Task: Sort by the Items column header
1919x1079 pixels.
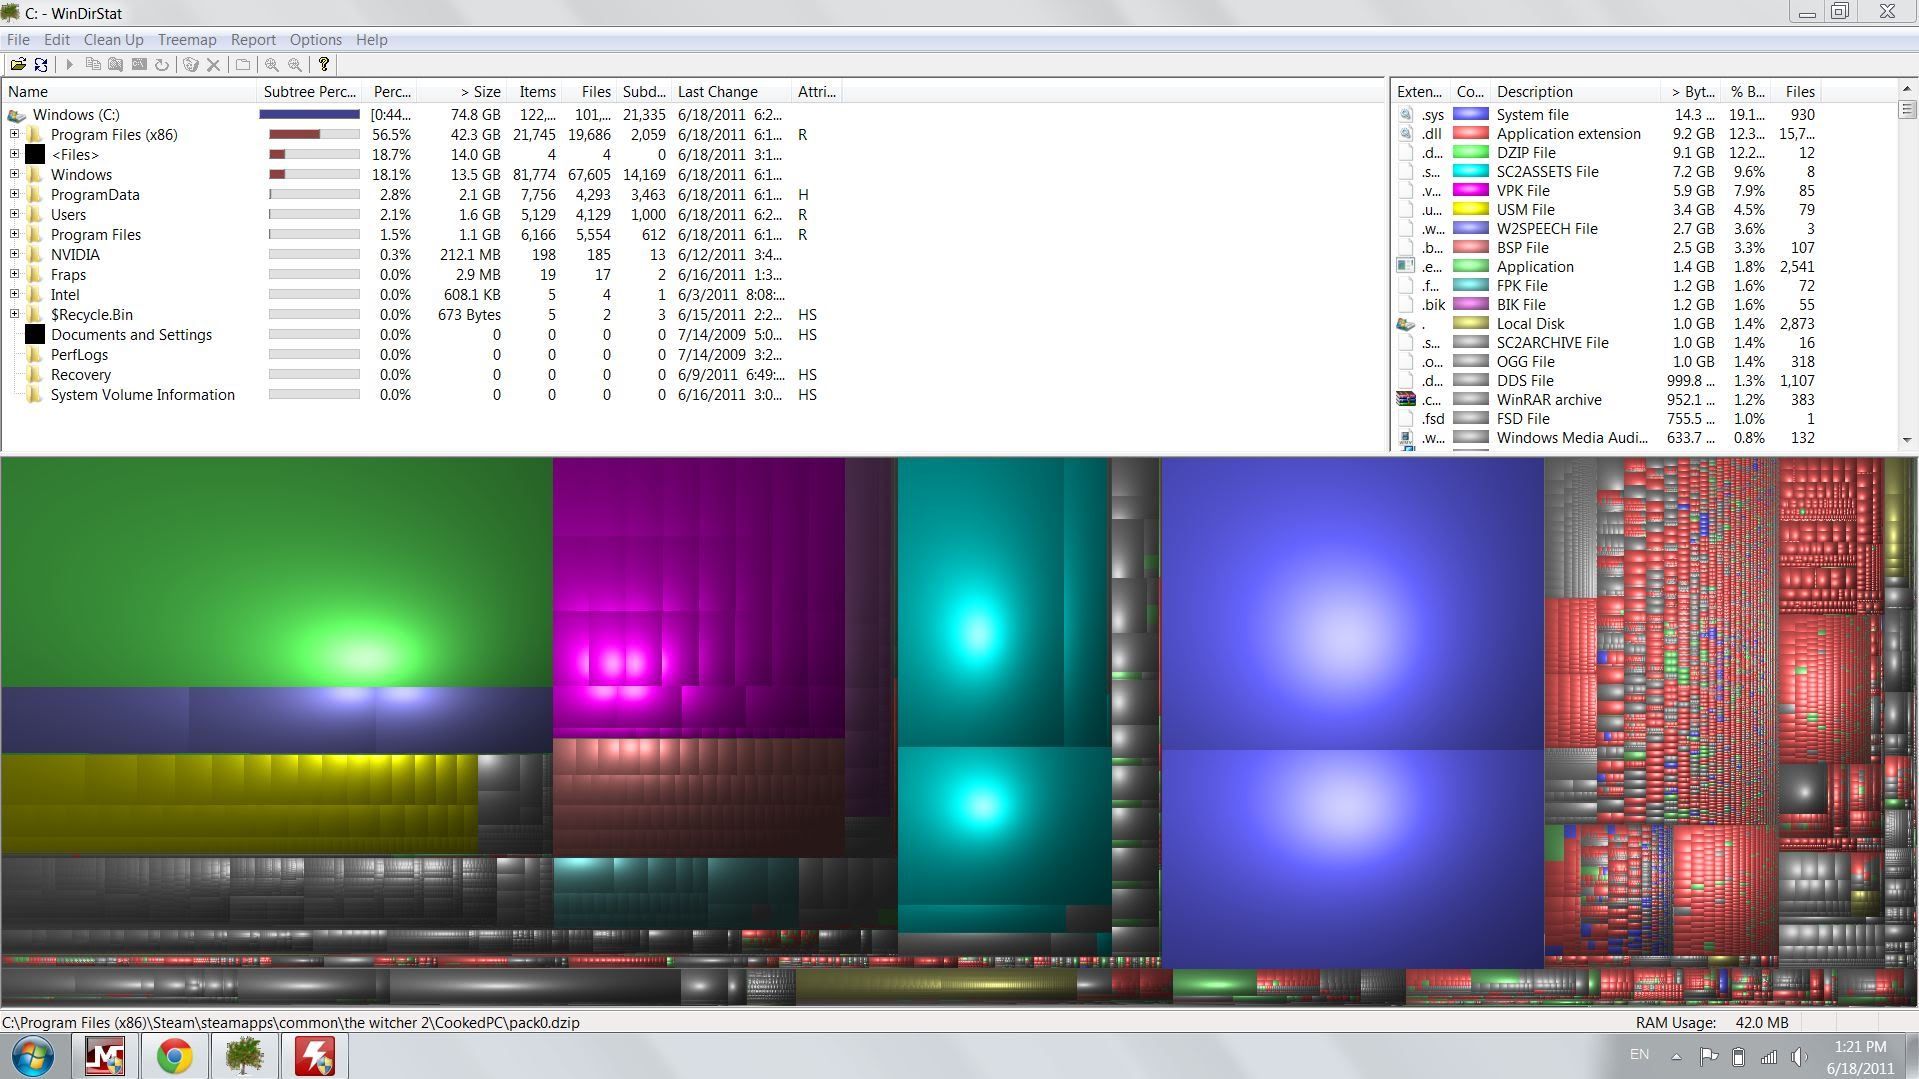Action: (x=534, y=92)
